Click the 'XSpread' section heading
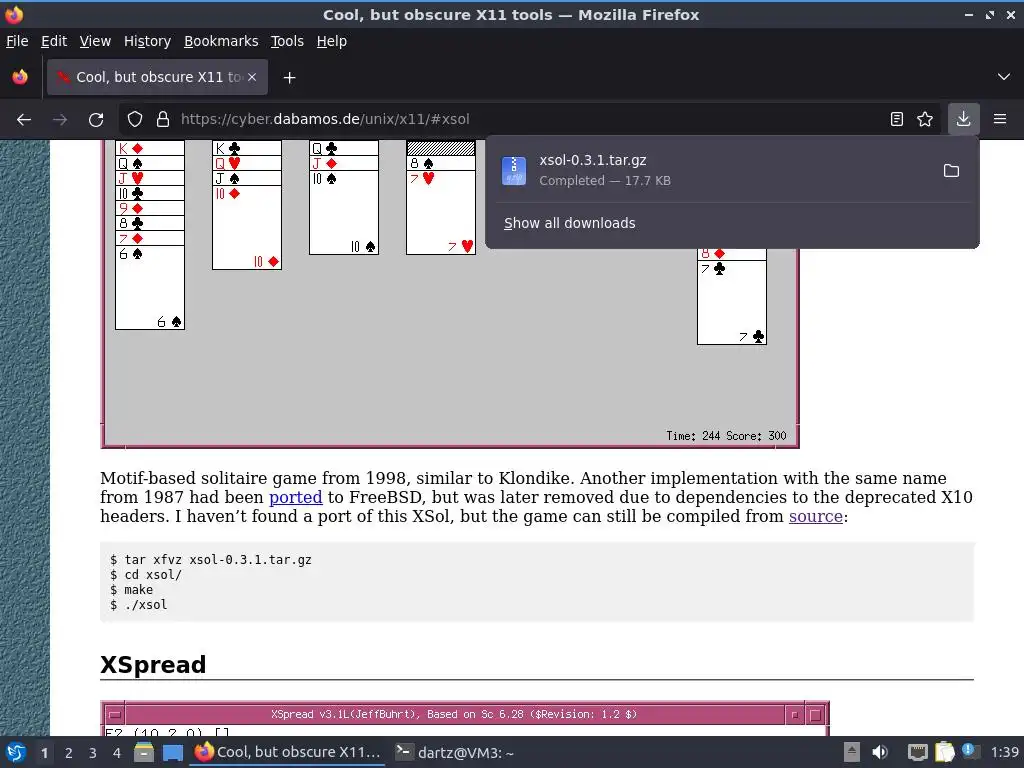 pos(153,665)
